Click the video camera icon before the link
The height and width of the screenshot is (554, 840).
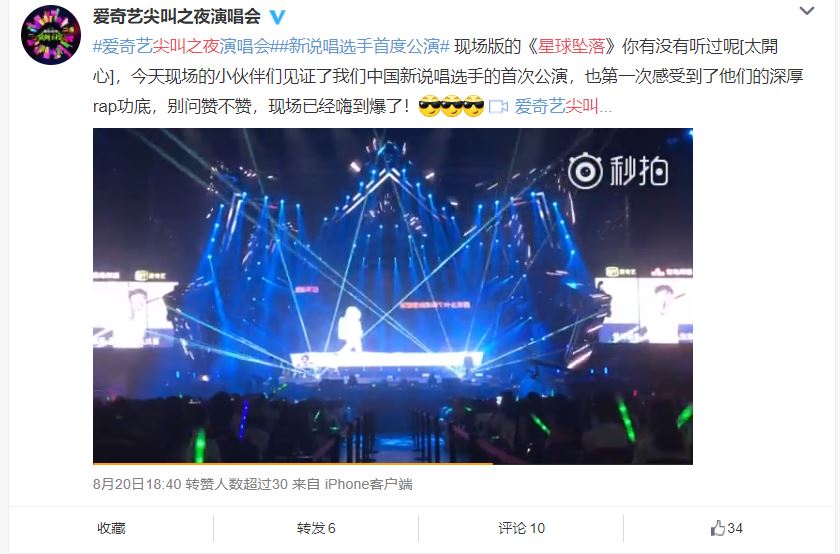[x=498, y=107]
